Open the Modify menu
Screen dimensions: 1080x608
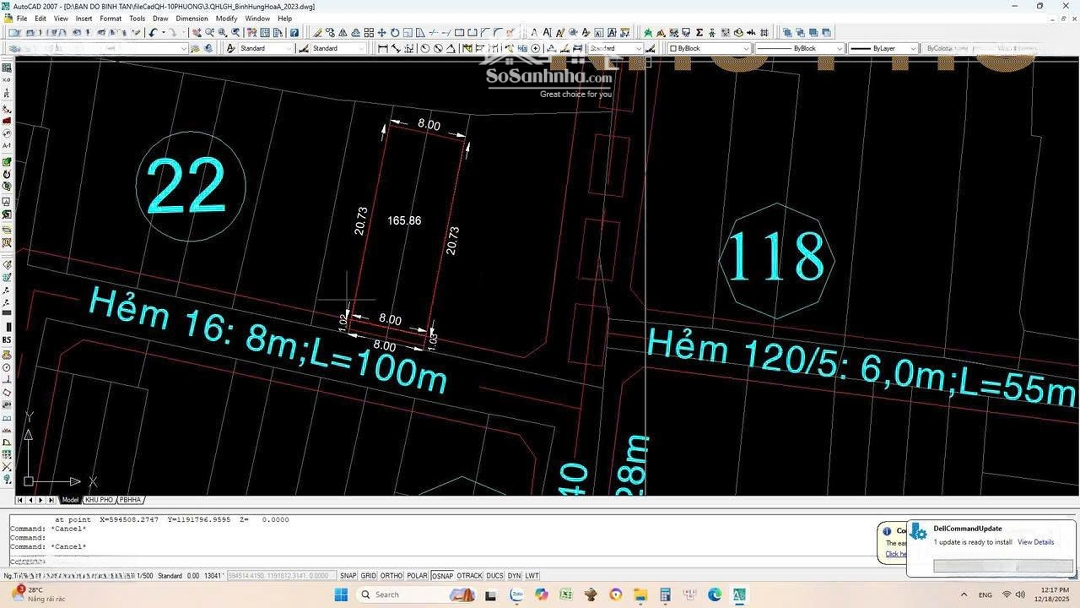[x=227, y=18]
